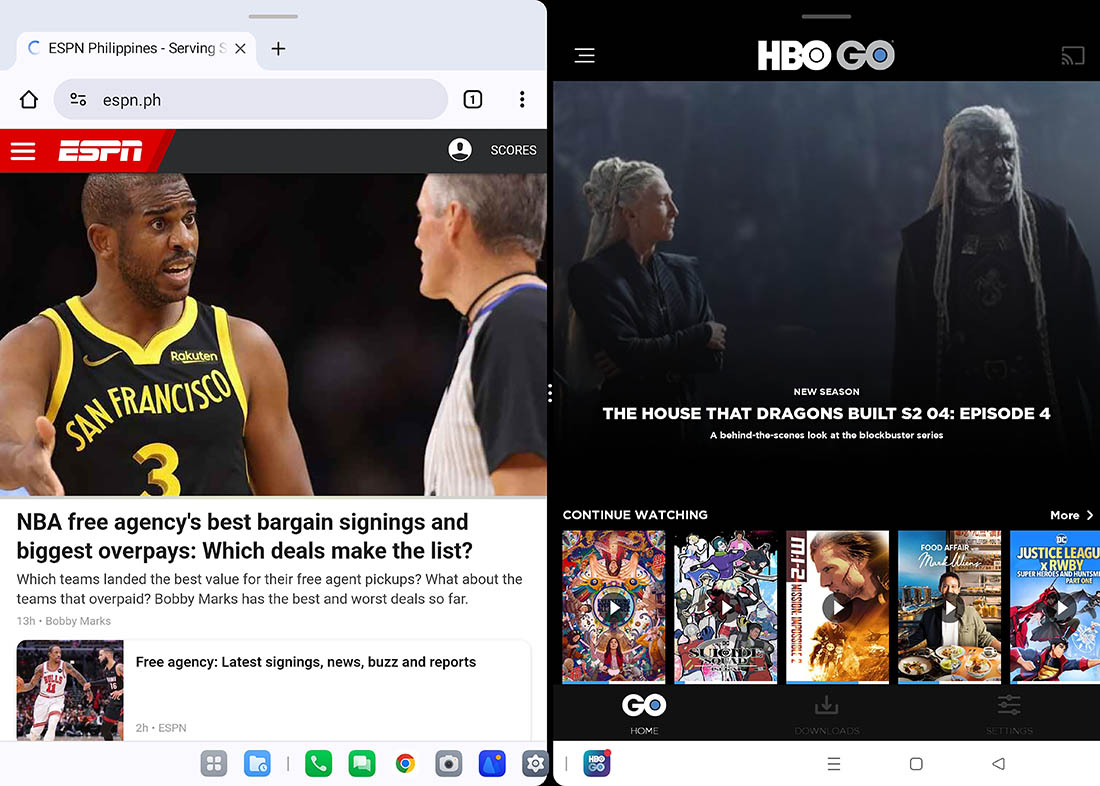Screen dimensions: 1100x786
Task: Tap the Cast screen icon
Action: (1072, 56)
